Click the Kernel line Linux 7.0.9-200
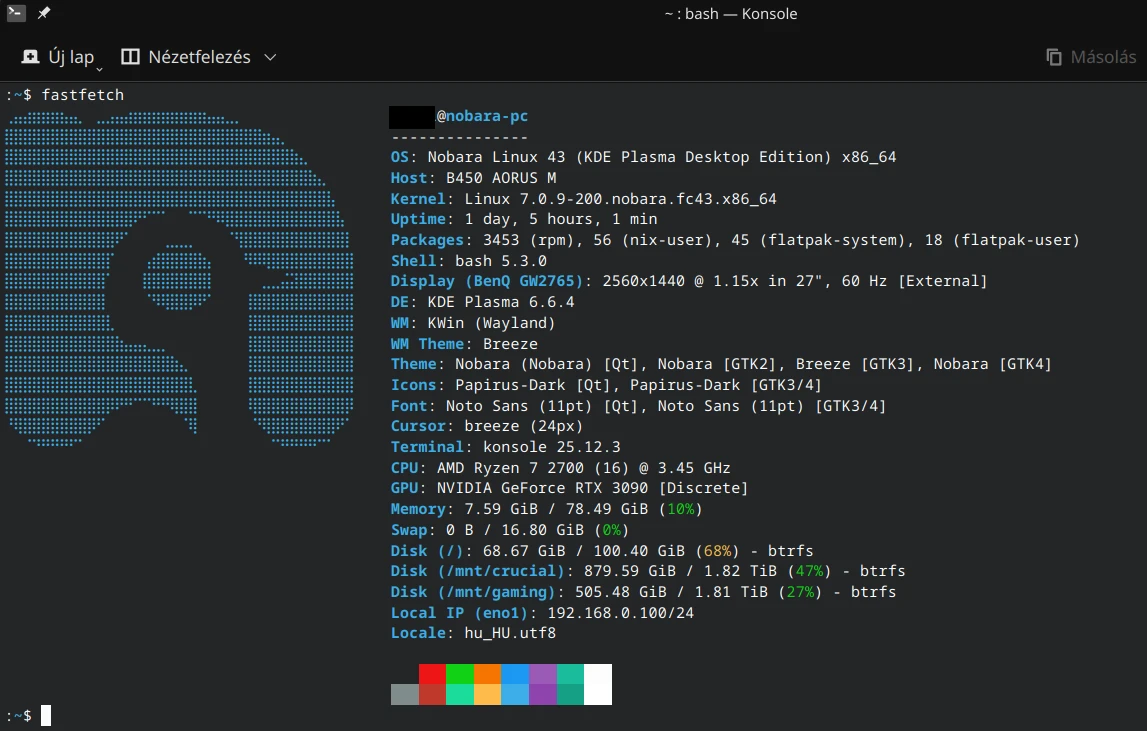Image resolution: width=1147 pixels, height=731 pixels. pos(584,198)
